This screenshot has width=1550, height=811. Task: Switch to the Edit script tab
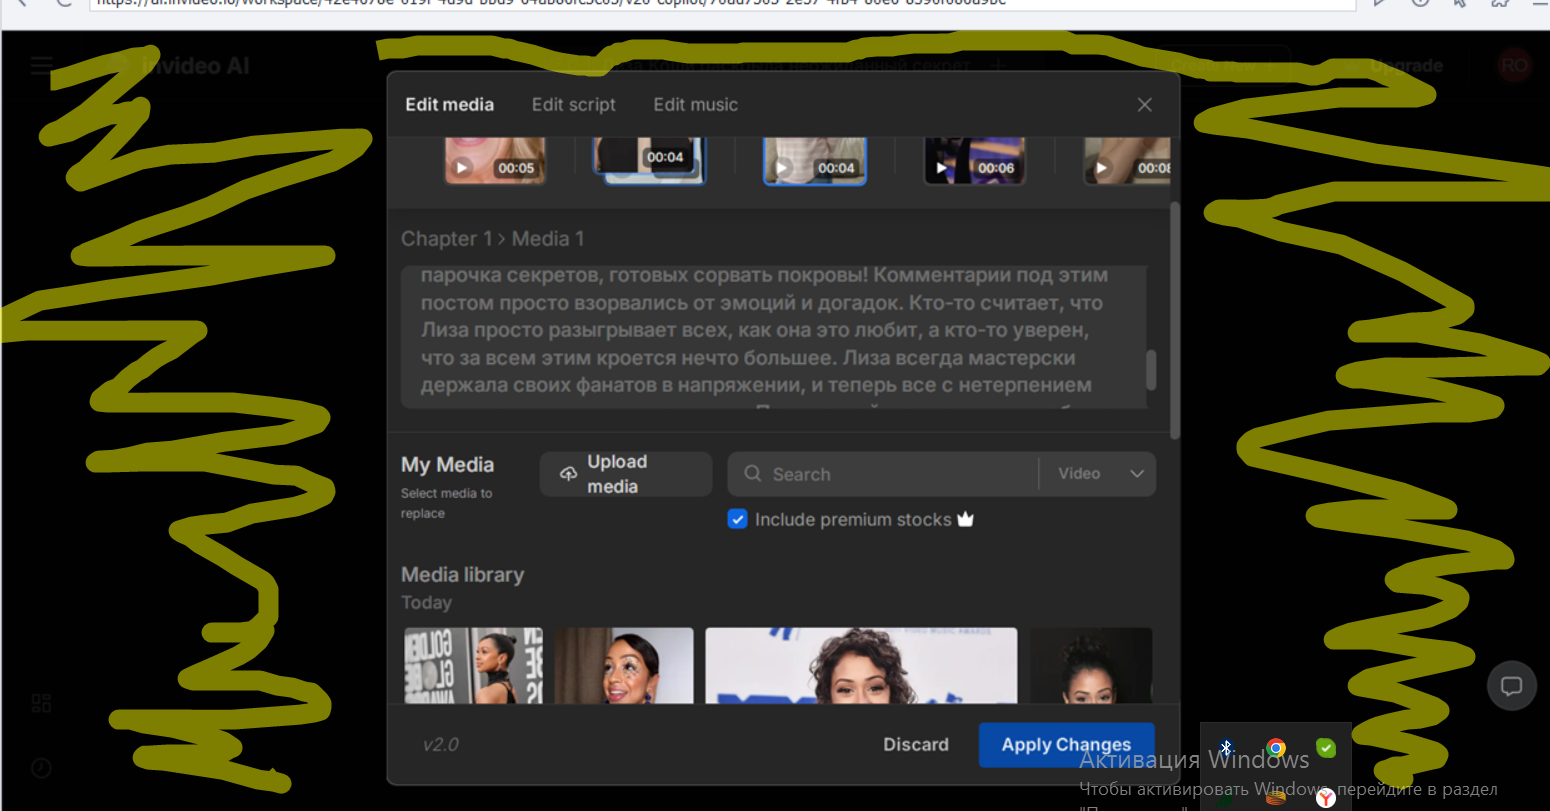point(574,105)
